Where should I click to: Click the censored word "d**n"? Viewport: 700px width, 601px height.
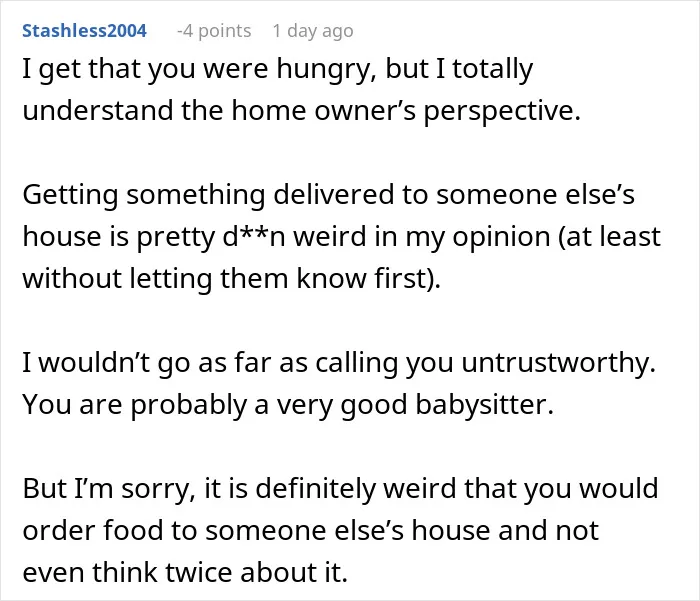point(253,237)
